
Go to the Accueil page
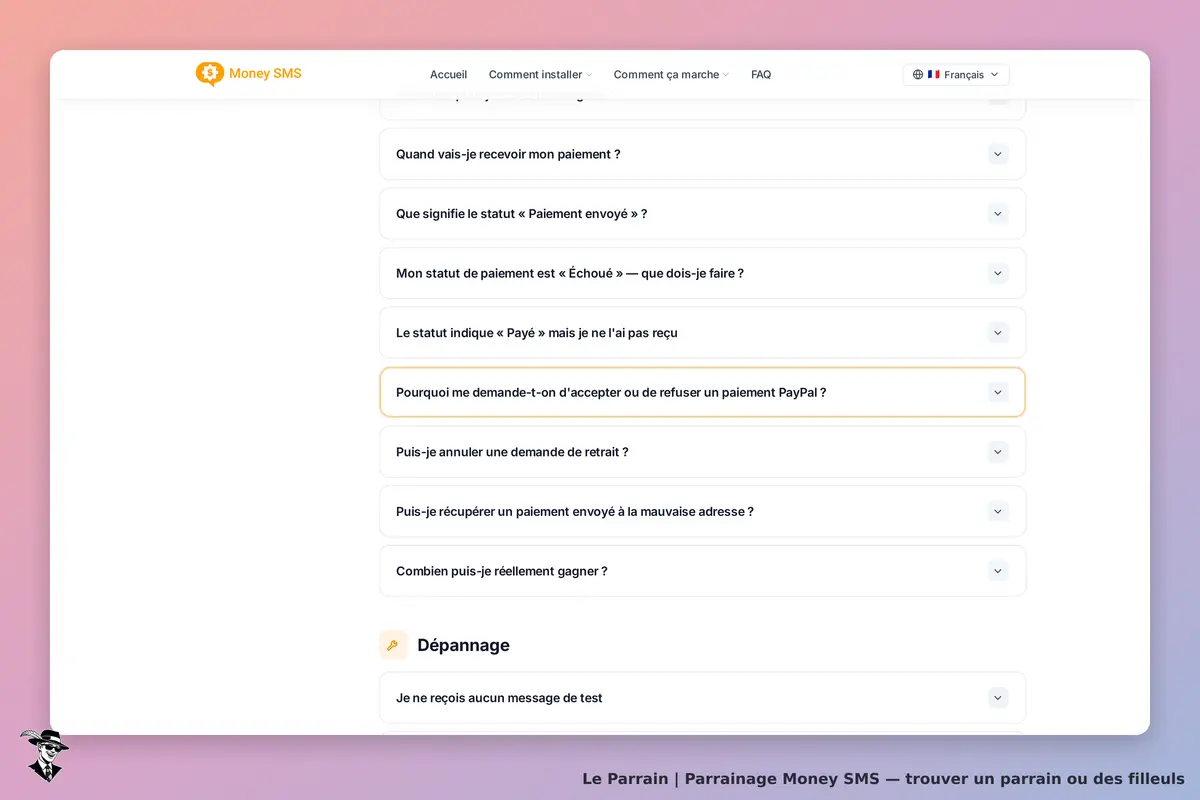click(x=448, y=75)
